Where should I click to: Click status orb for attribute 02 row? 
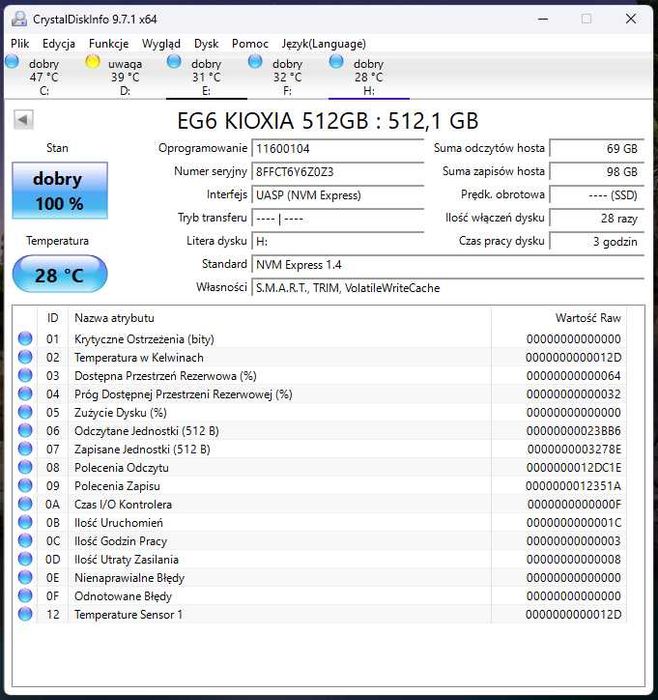(25, 357)
